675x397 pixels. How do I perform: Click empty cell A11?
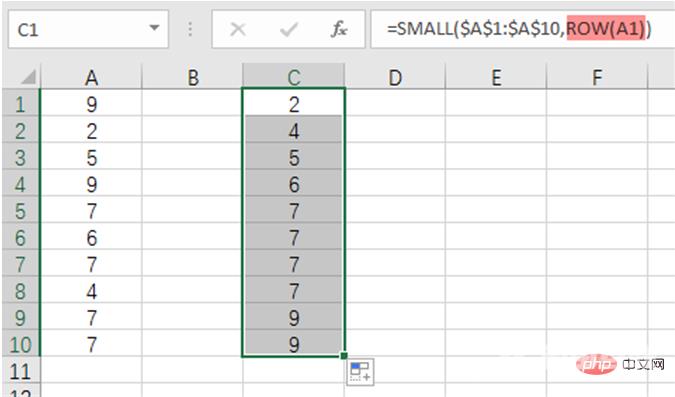click(91, 370)
